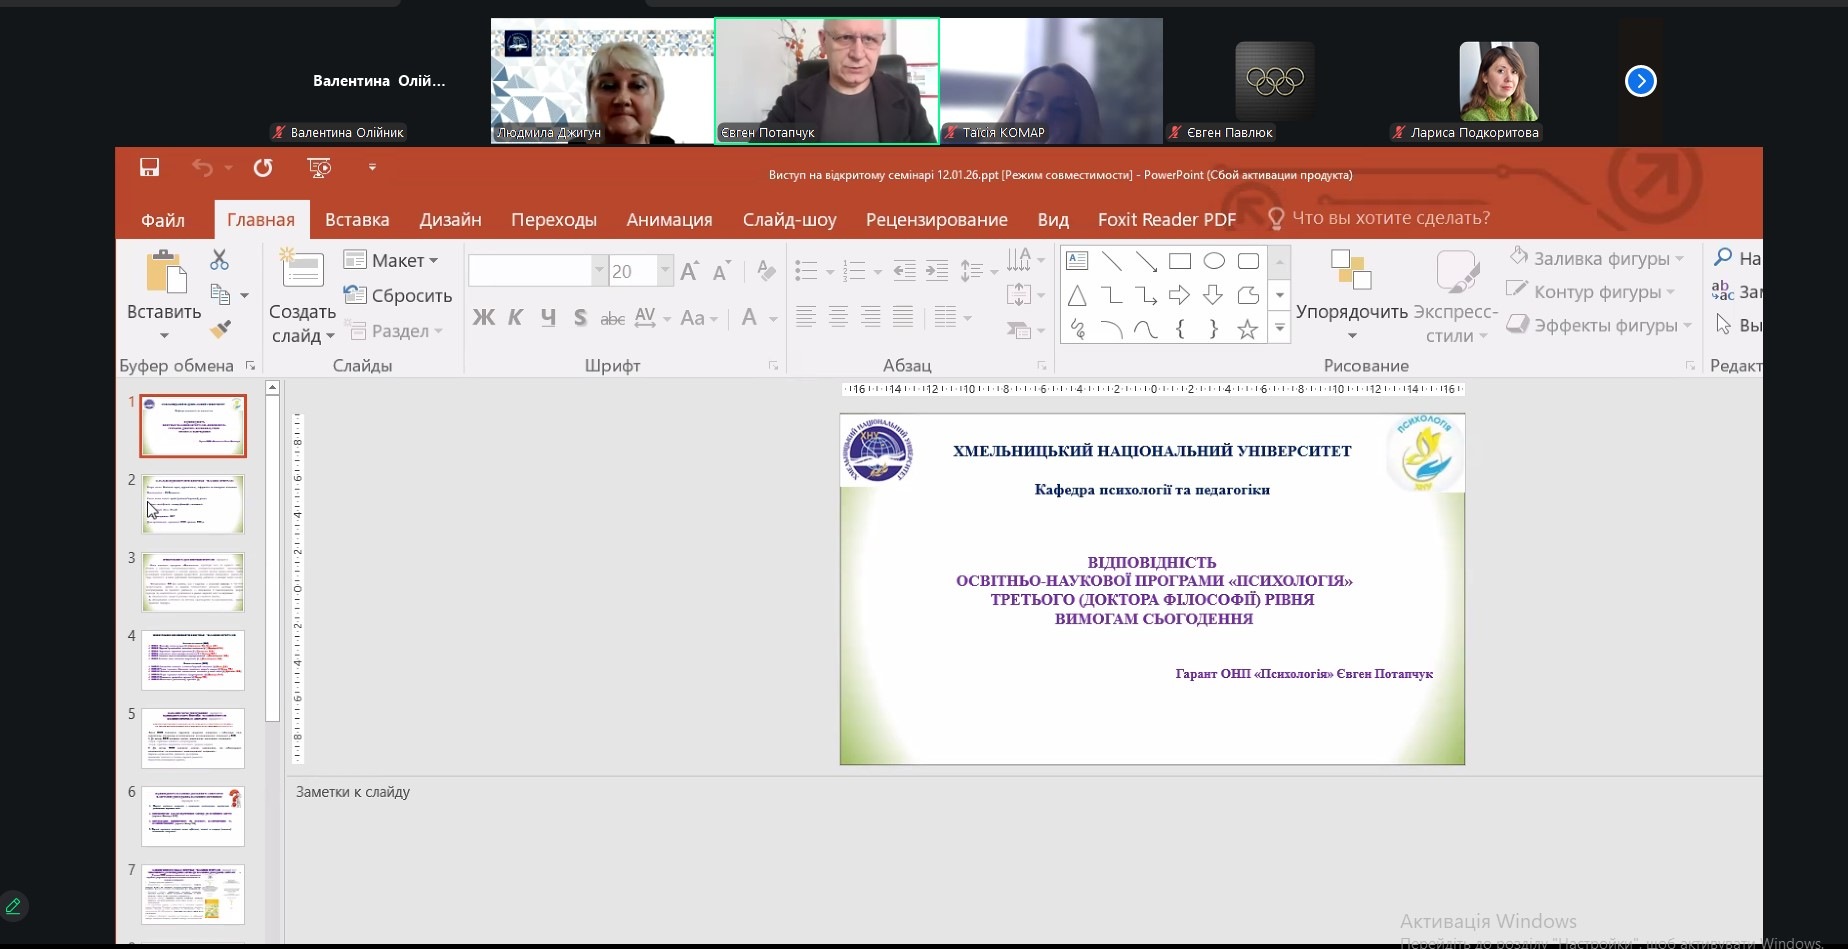
Task: Start slideshow from beginning icon
Action: (x=319, y=168)
